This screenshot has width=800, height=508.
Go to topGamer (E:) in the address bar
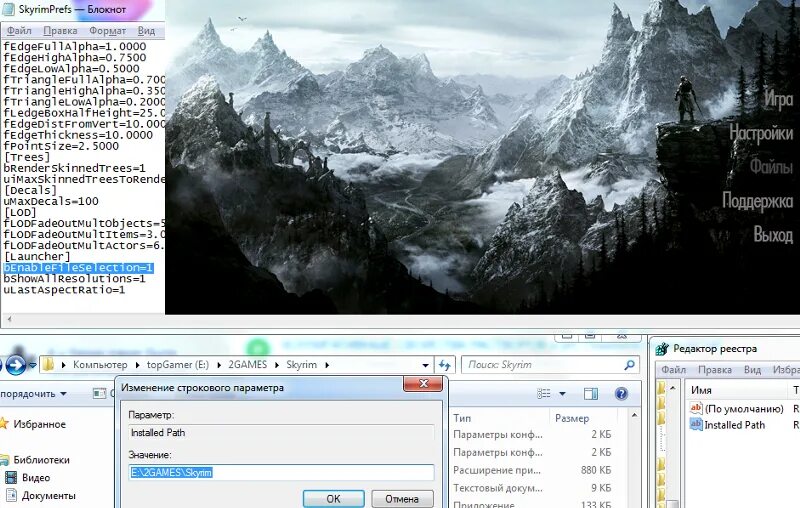(x=178, y=365)
